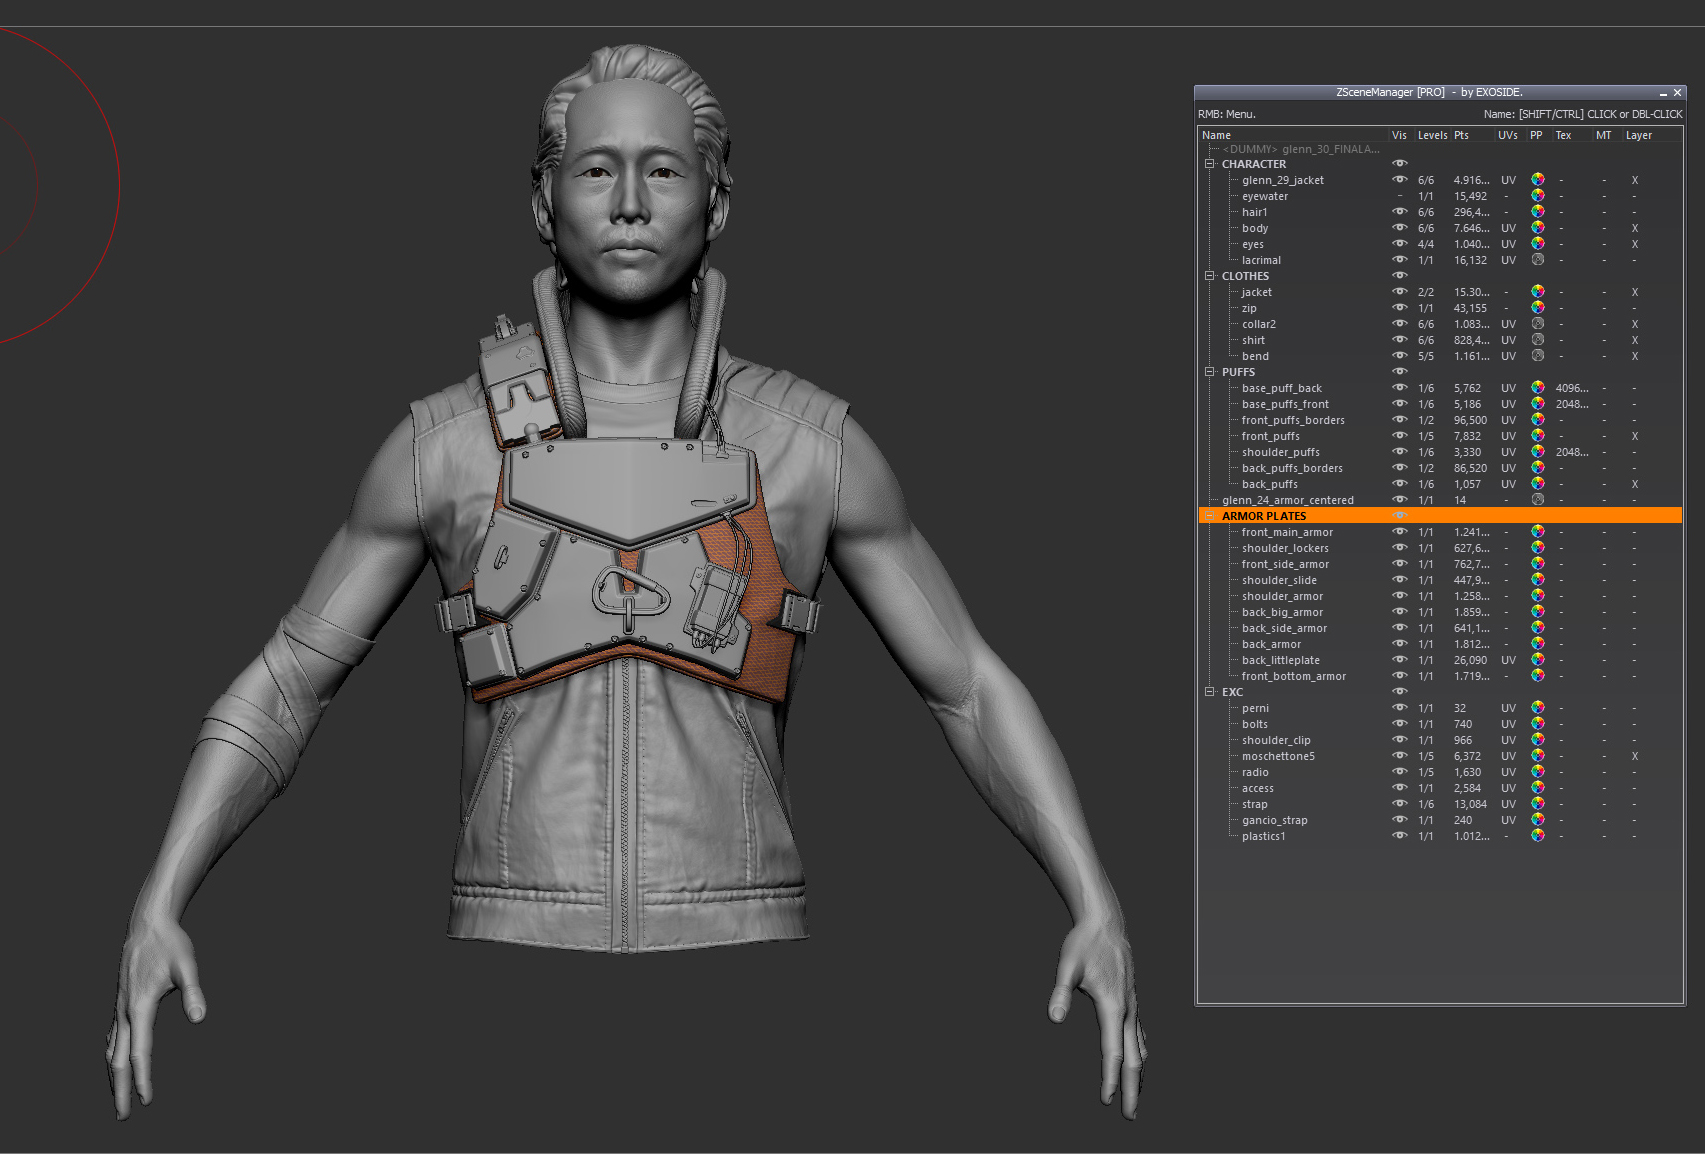
Task: Toggle visibility of CLOTHES group
Action: [1400, 276]
